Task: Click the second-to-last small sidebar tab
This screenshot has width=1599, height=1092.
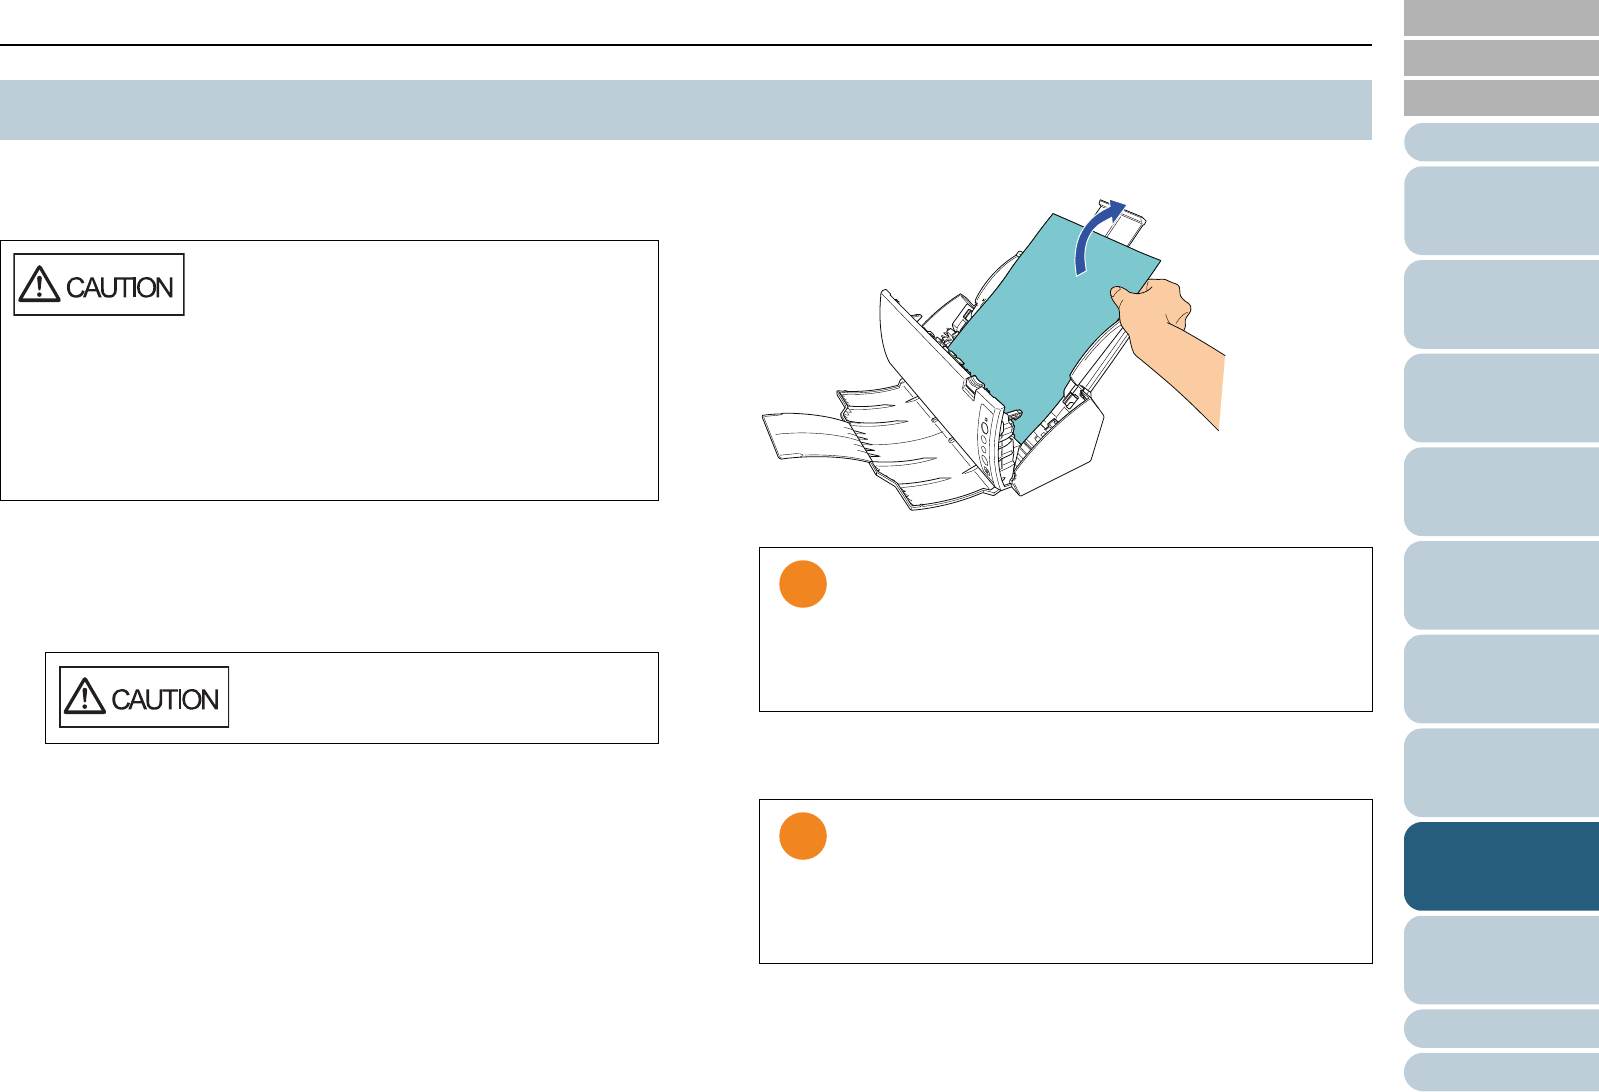Action: click(x=1501, y=1028)
